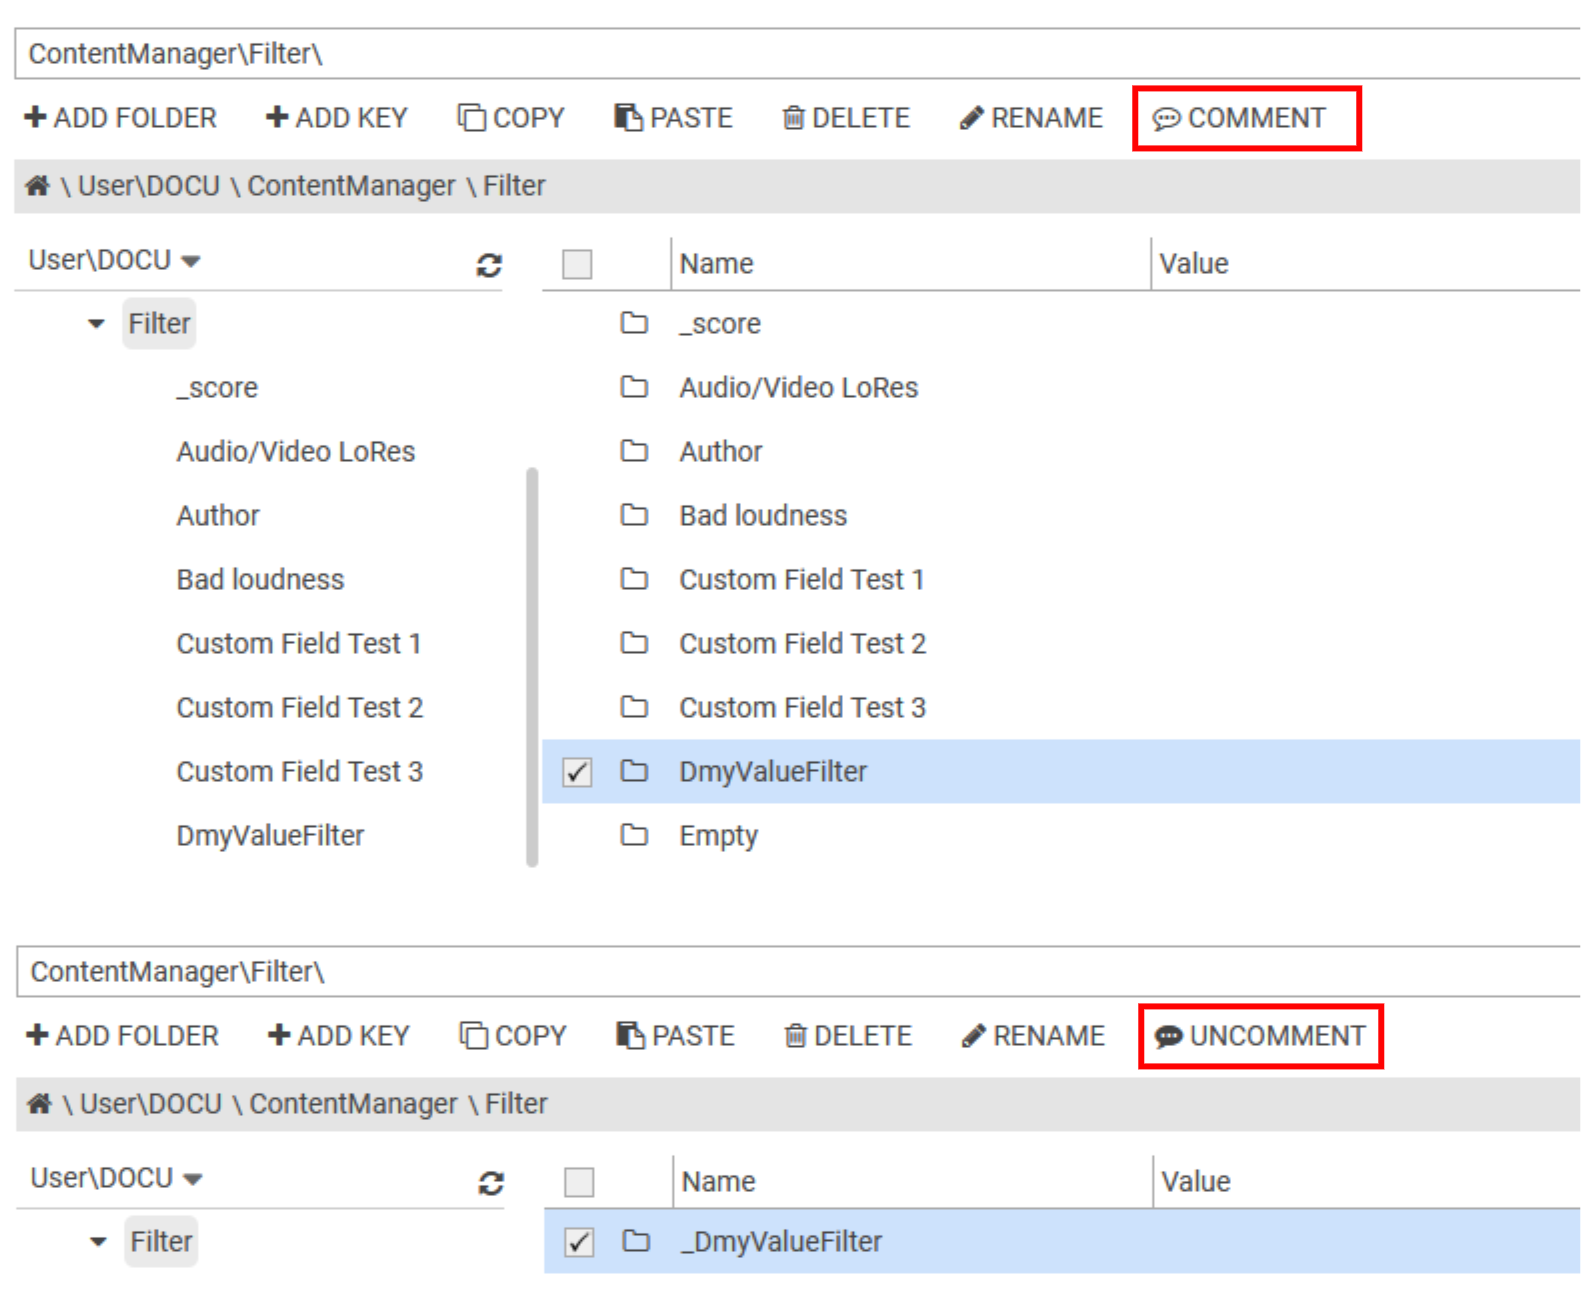
Task: Uncheck the _DmyValueFilter row checkbox
Action: click(x=579, y=1242)
